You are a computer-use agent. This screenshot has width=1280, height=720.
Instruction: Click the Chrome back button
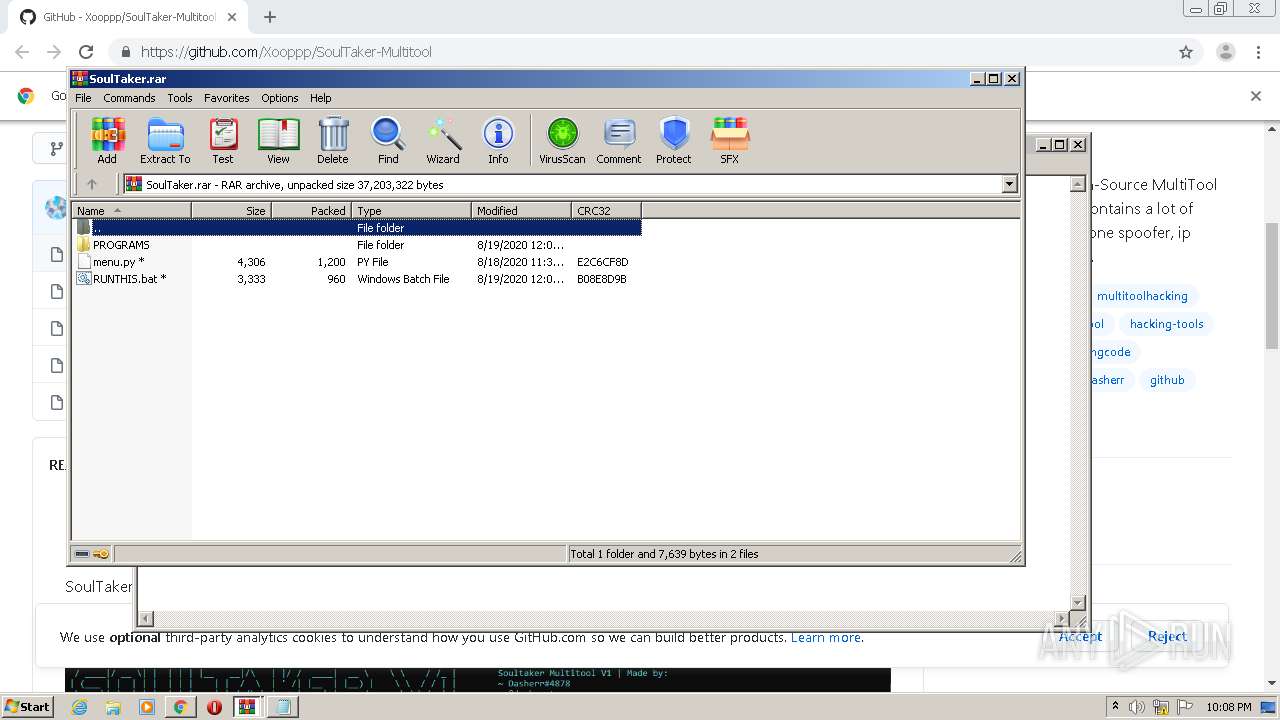pyautogui.click(x=22, y=52)
